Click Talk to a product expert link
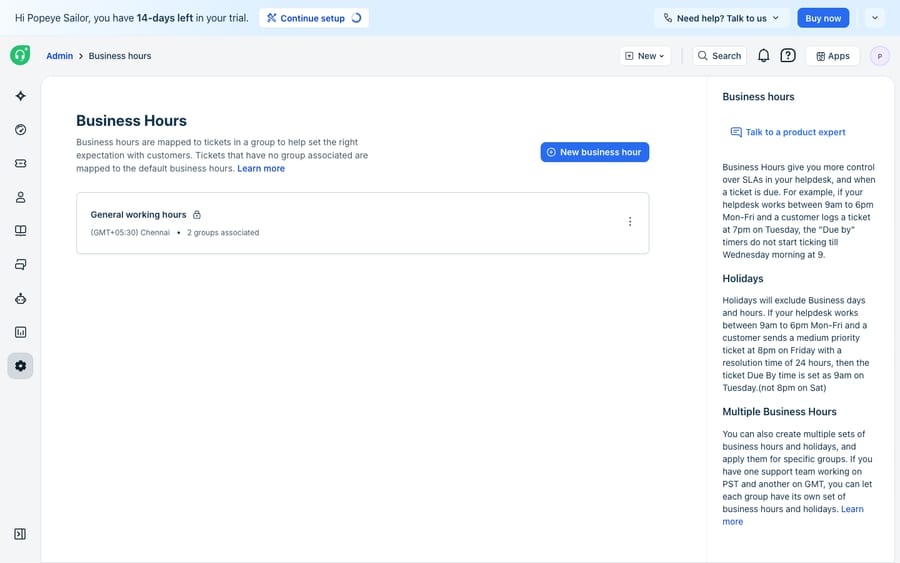Screen dimensions: 900x563 [796, 132]
